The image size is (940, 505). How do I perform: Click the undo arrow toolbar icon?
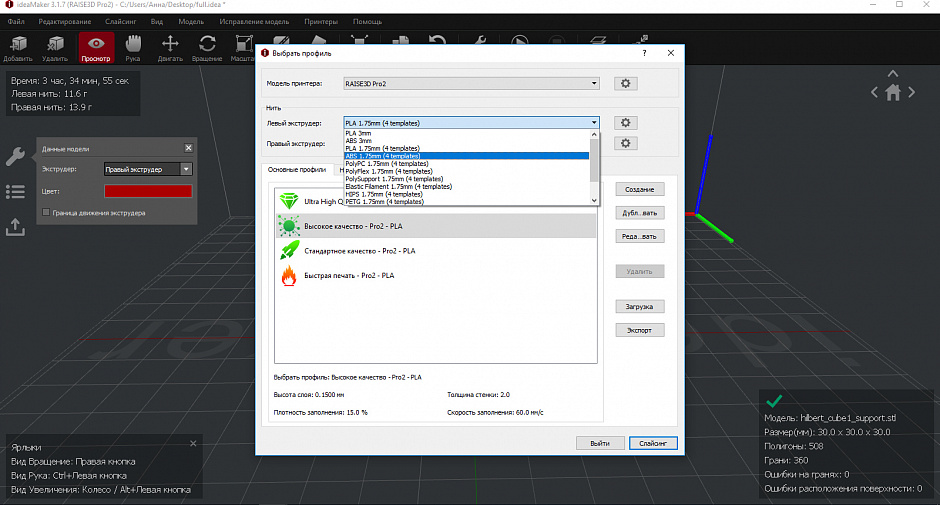coord(438,40)
